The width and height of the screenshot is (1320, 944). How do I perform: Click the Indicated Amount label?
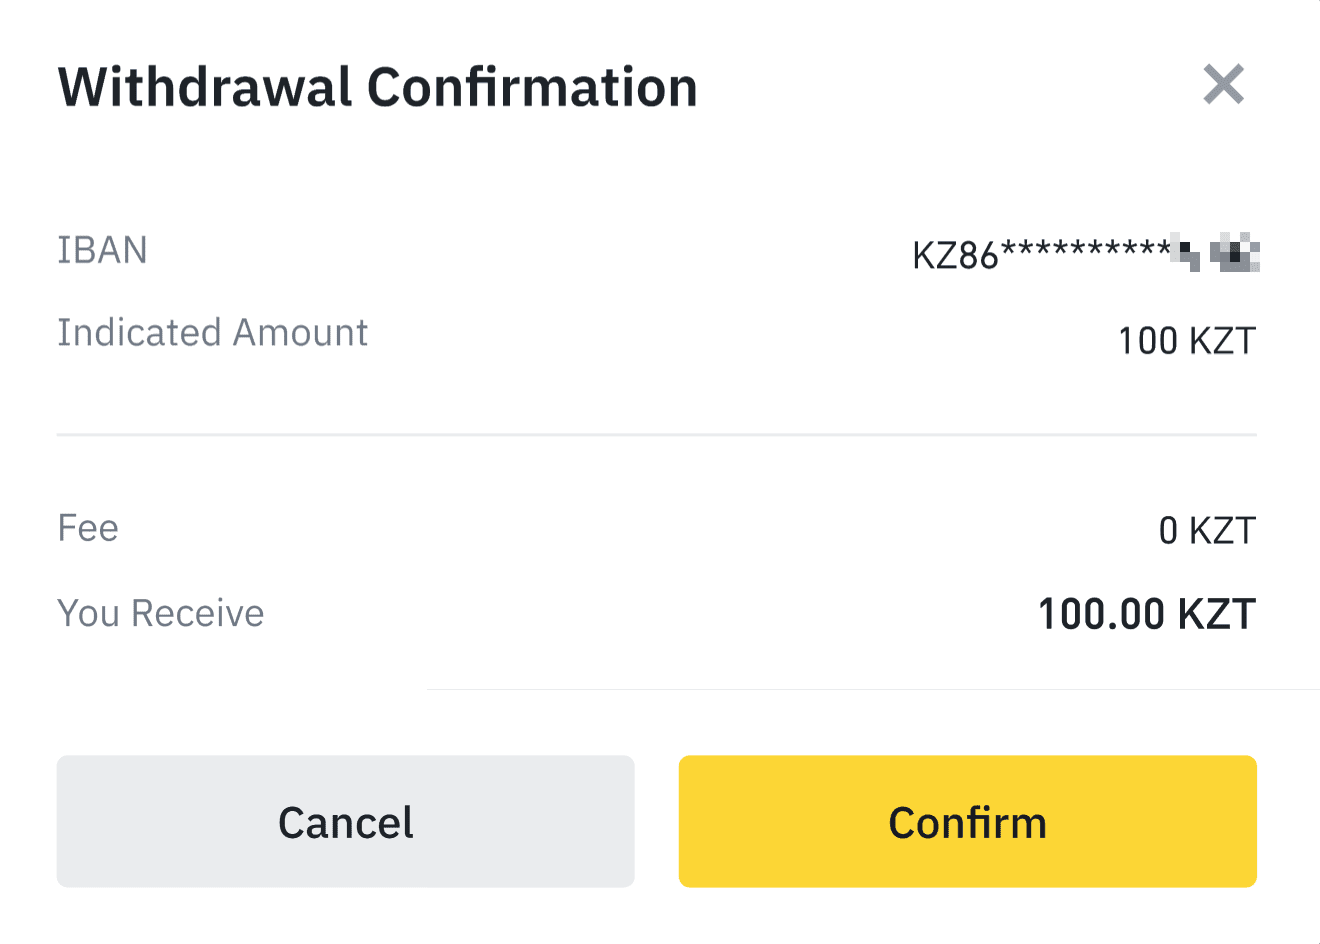[212, 333]
